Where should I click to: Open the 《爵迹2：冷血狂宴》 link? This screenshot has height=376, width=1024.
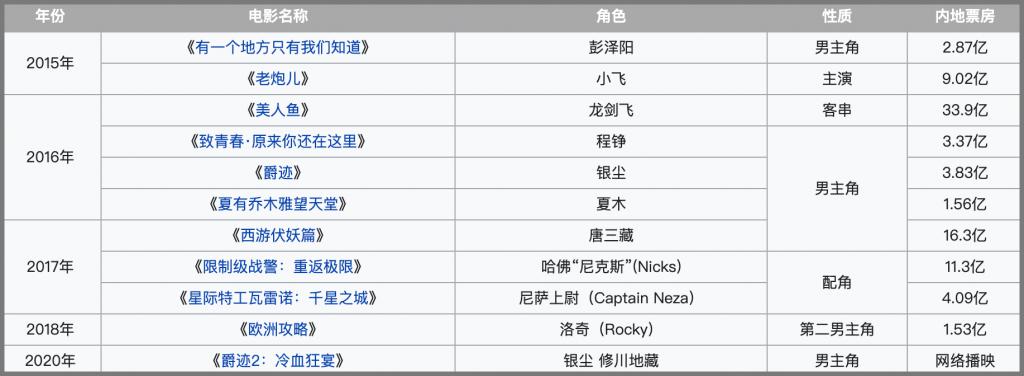click(278, 360)
